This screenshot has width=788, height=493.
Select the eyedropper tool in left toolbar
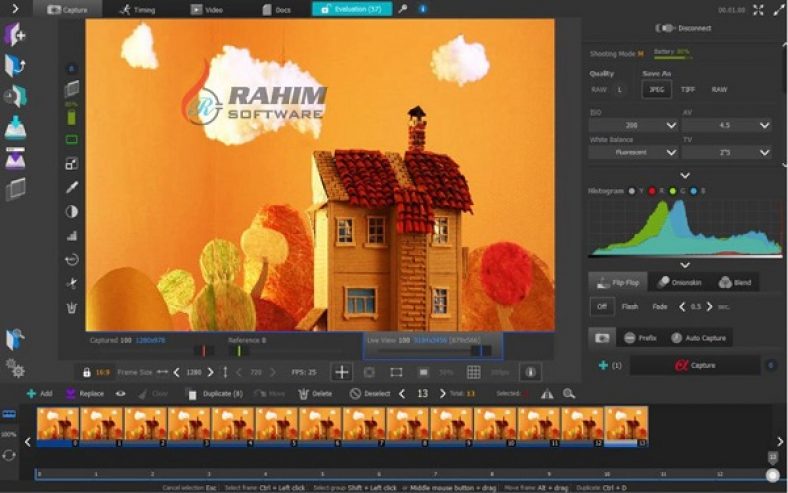72,187
